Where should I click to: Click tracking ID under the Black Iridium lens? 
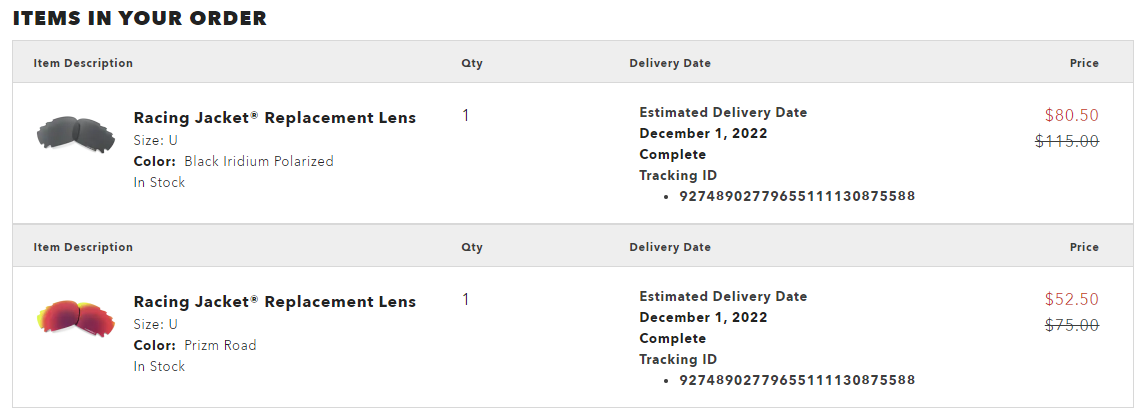coord(797,196)
